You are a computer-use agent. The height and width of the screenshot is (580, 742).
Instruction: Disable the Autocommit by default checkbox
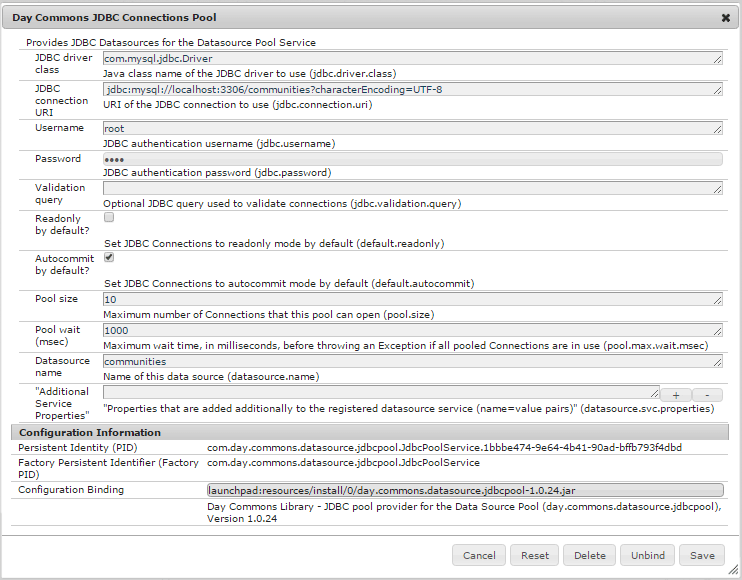[x=109, y=257]
